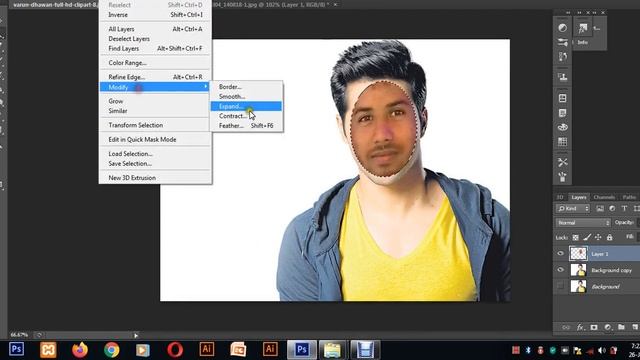640x360 pixels.
Task: Expand the collapsed icon dock arrows
Action: pos(568,13)
